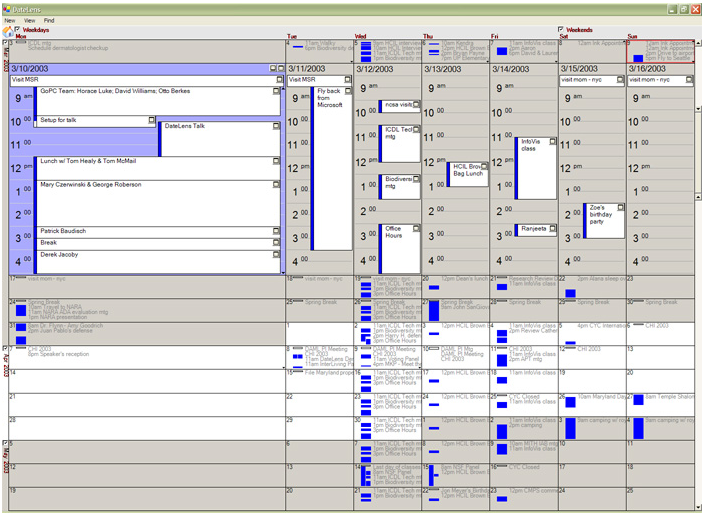The height and width of the screenshot is (517, 706).
Task: Open details icon for Lunch w/ Tom Healy
Action: [276, 161]
